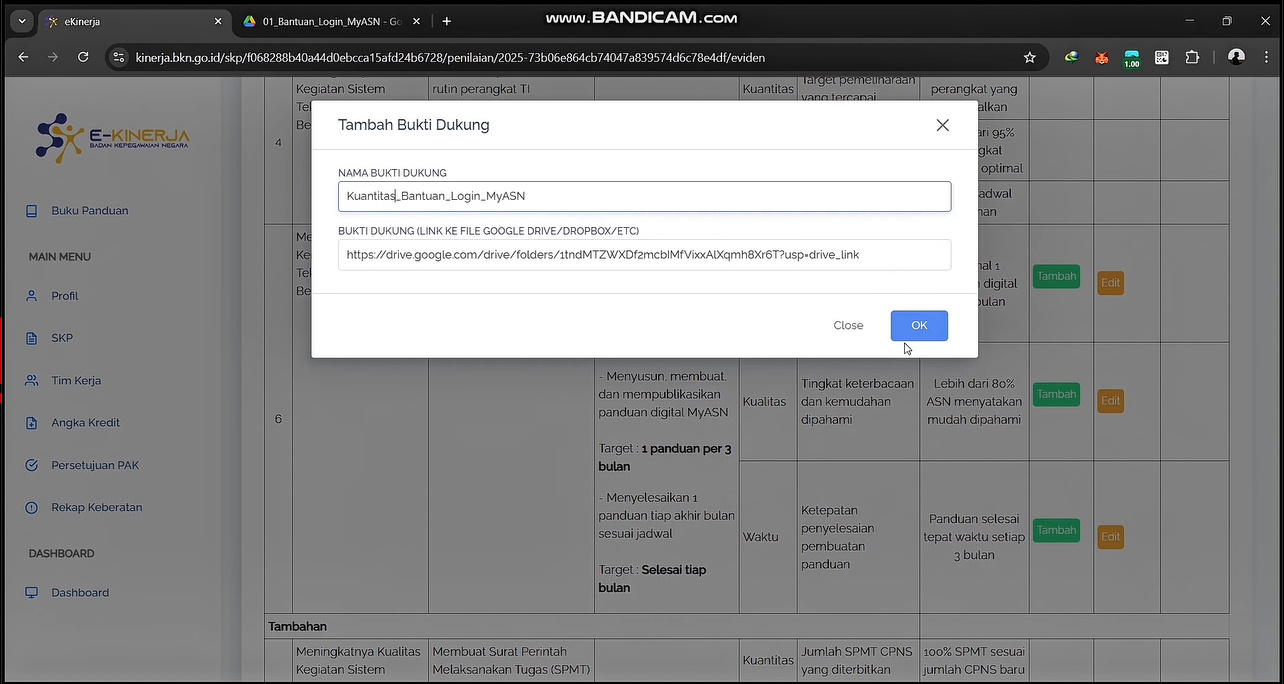
Task: Open a new browser tab
Action: click(x=447, y=21)
